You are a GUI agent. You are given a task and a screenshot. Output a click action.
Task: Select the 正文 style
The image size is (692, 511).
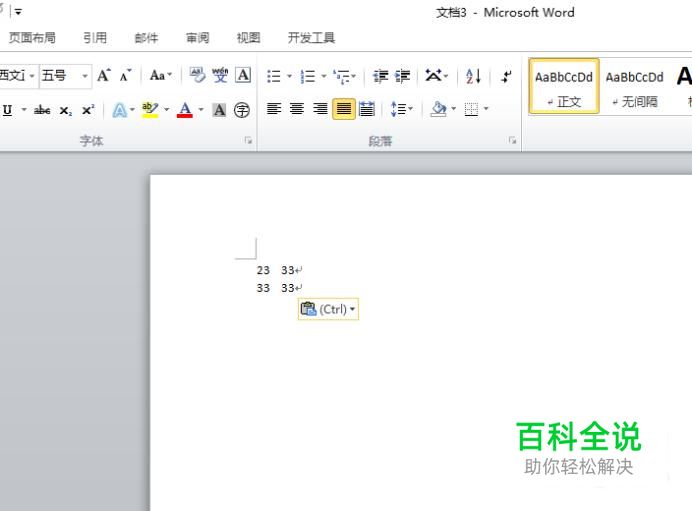[564, 86]
